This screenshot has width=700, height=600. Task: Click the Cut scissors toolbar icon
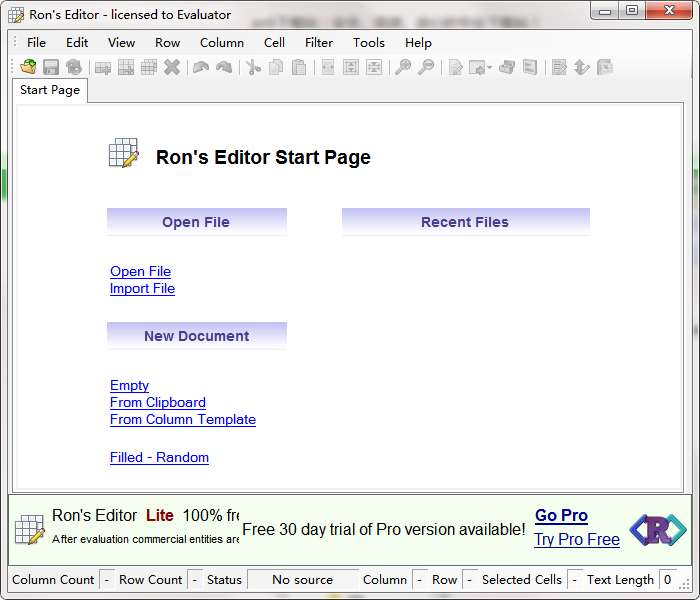click(x=253, y=67)
